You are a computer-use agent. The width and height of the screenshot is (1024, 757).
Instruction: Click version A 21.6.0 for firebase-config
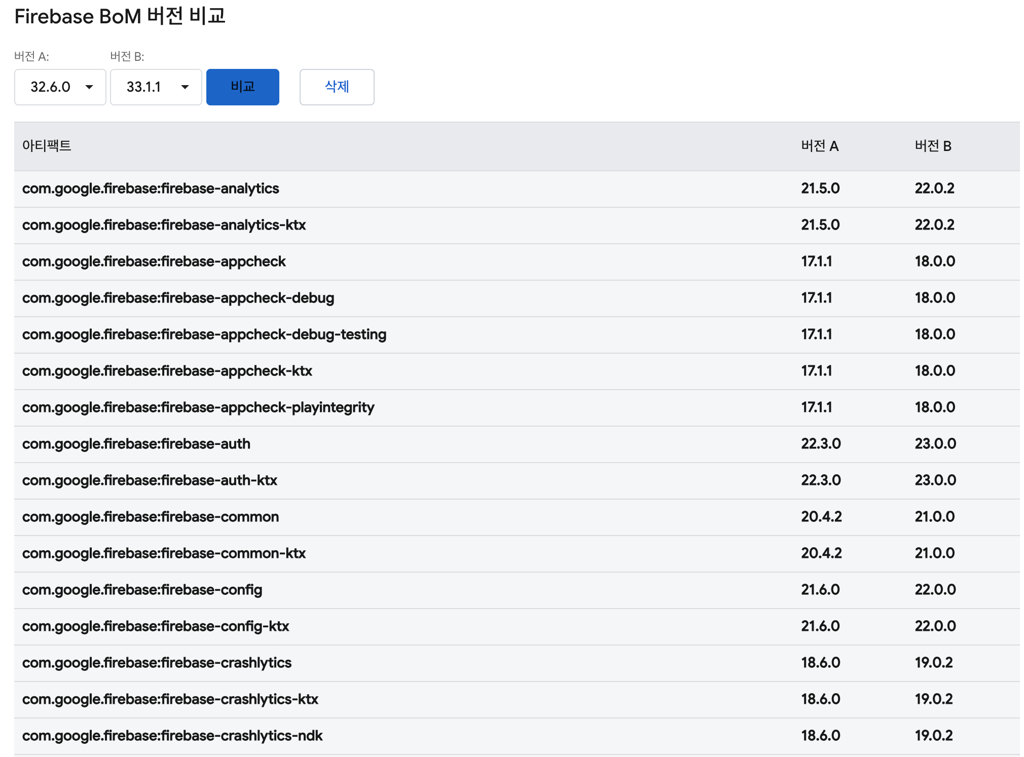coord(820,590)
